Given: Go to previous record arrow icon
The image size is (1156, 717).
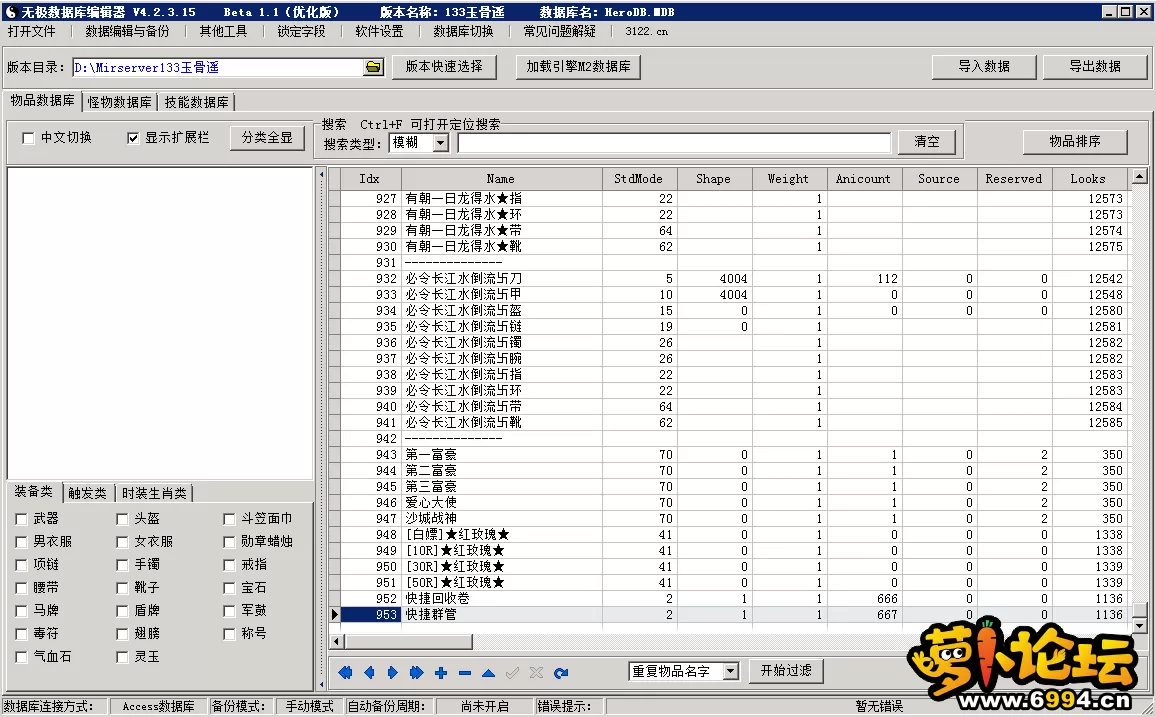Looking at the screenshot, I should pos(369,672).
